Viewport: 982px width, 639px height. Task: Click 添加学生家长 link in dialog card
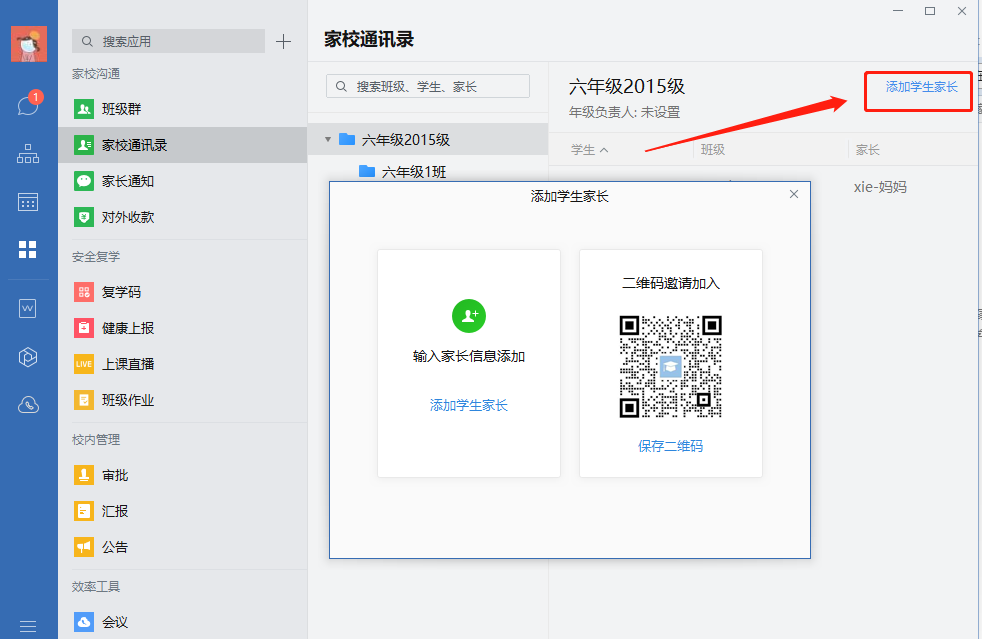coord(468,405)
